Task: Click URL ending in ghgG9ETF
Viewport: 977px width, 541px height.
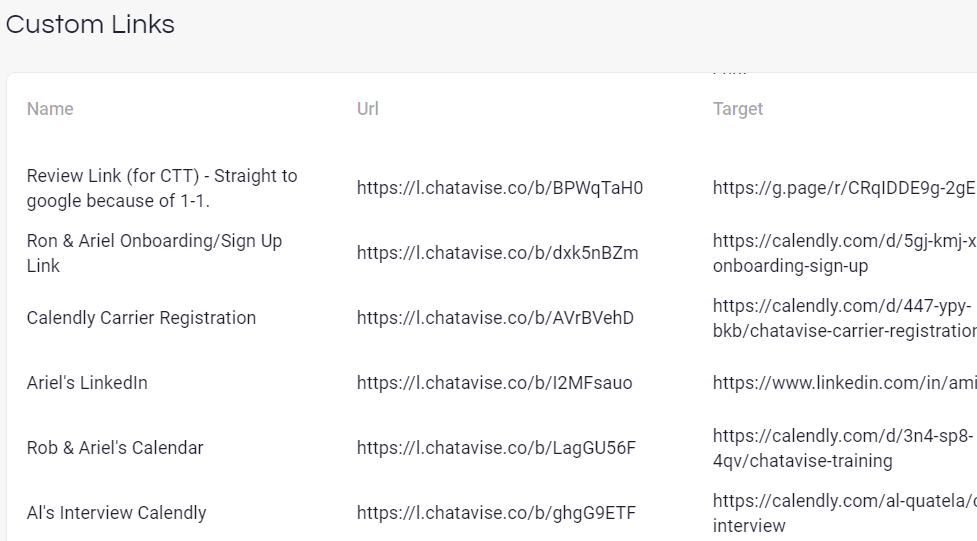Action: pos(497,513)
